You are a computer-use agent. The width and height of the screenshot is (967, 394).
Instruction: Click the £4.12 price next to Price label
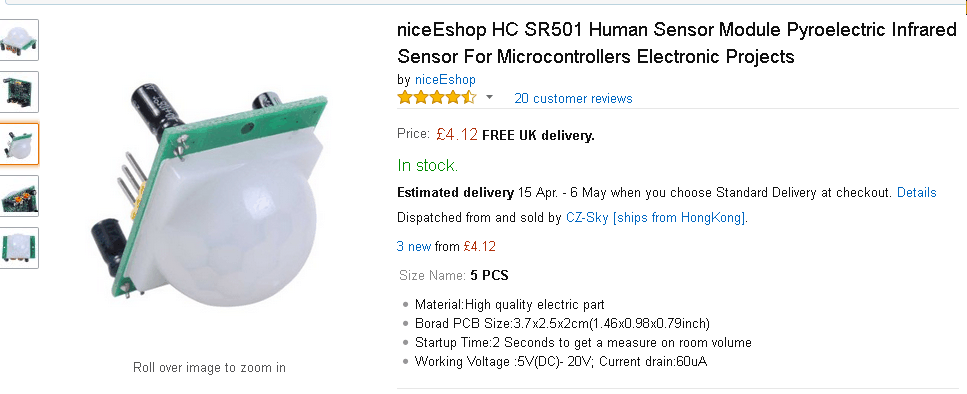pos(457,134)
